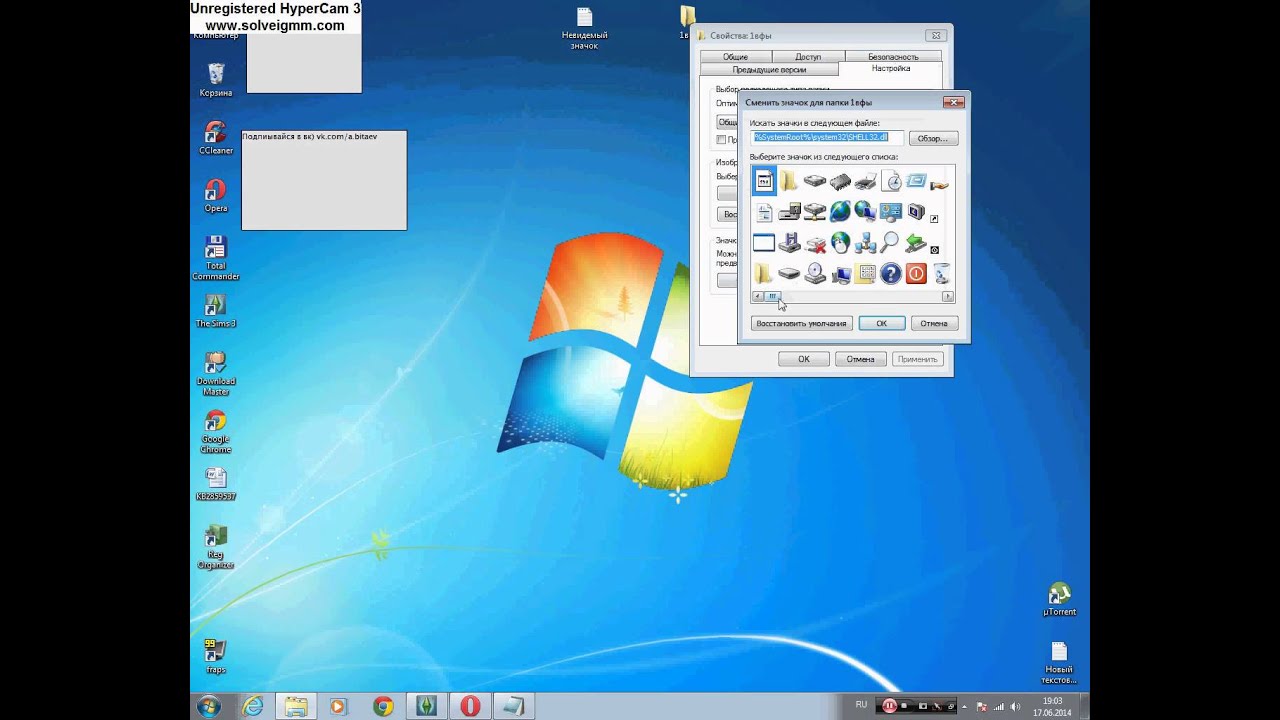Click the RU language indicator

pyautogui.click(x=861, y=705)
